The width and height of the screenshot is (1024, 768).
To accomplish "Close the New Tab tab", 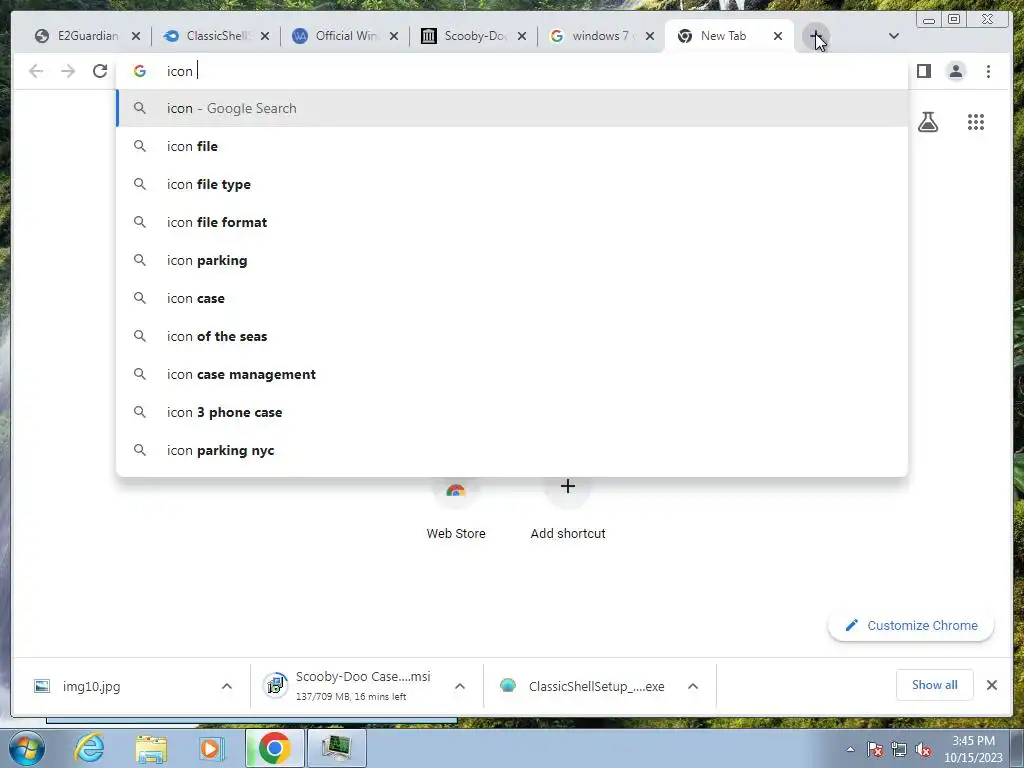I will click(x=778, y=37).
